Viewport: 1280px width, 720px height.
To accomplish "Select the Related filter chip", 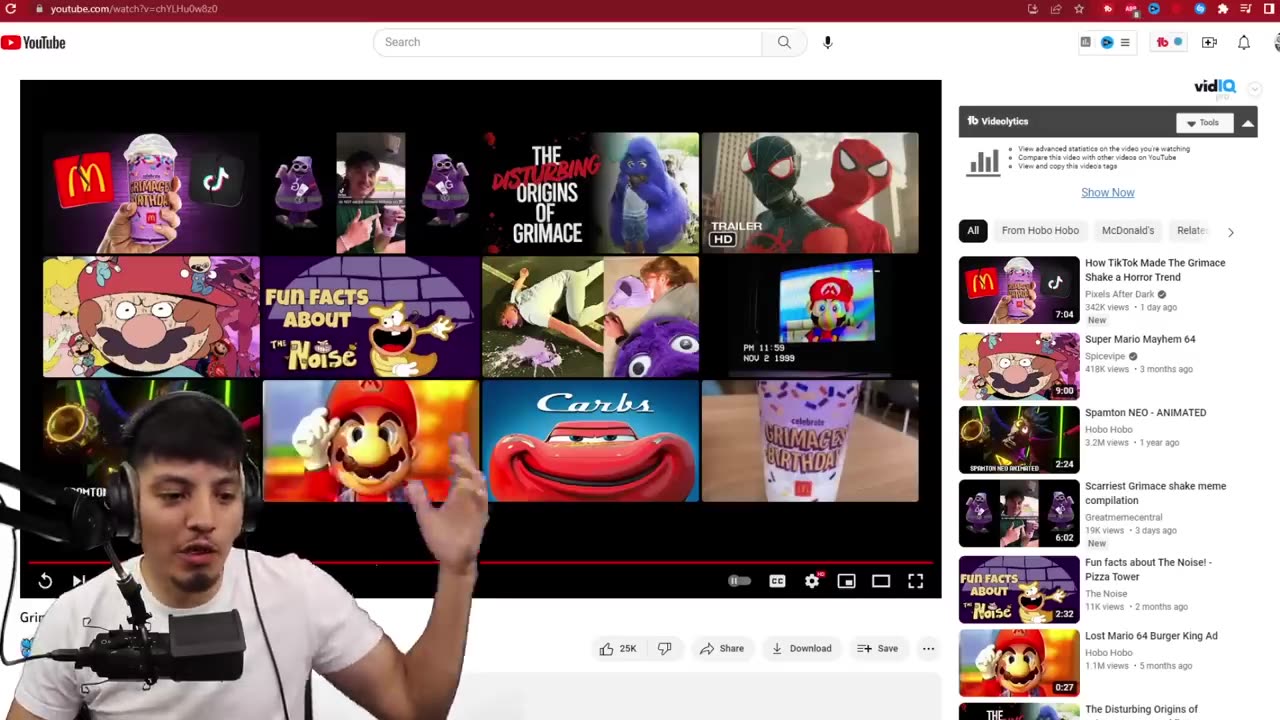I will (1192, 231).
